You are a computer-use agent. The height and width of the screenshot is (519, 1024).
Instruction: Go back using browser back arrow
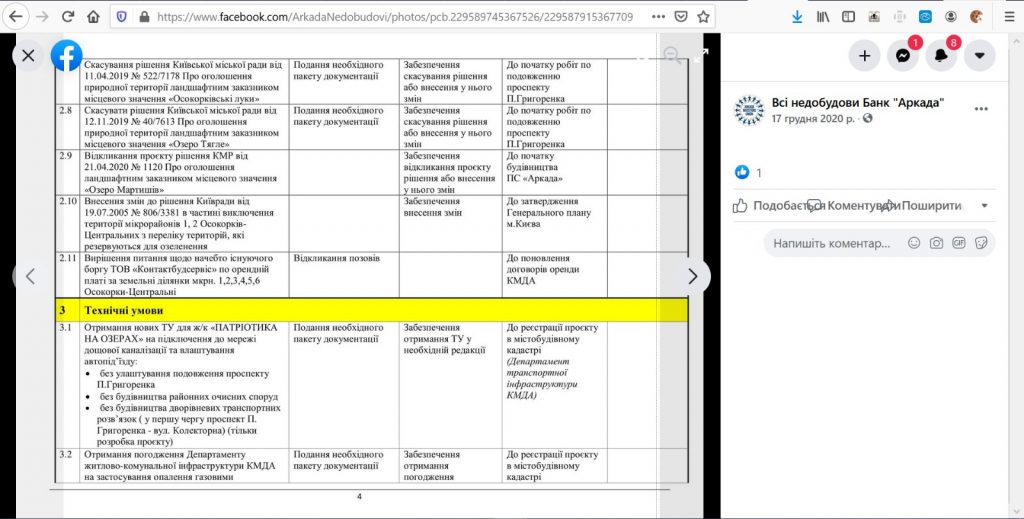click(16, 17)
